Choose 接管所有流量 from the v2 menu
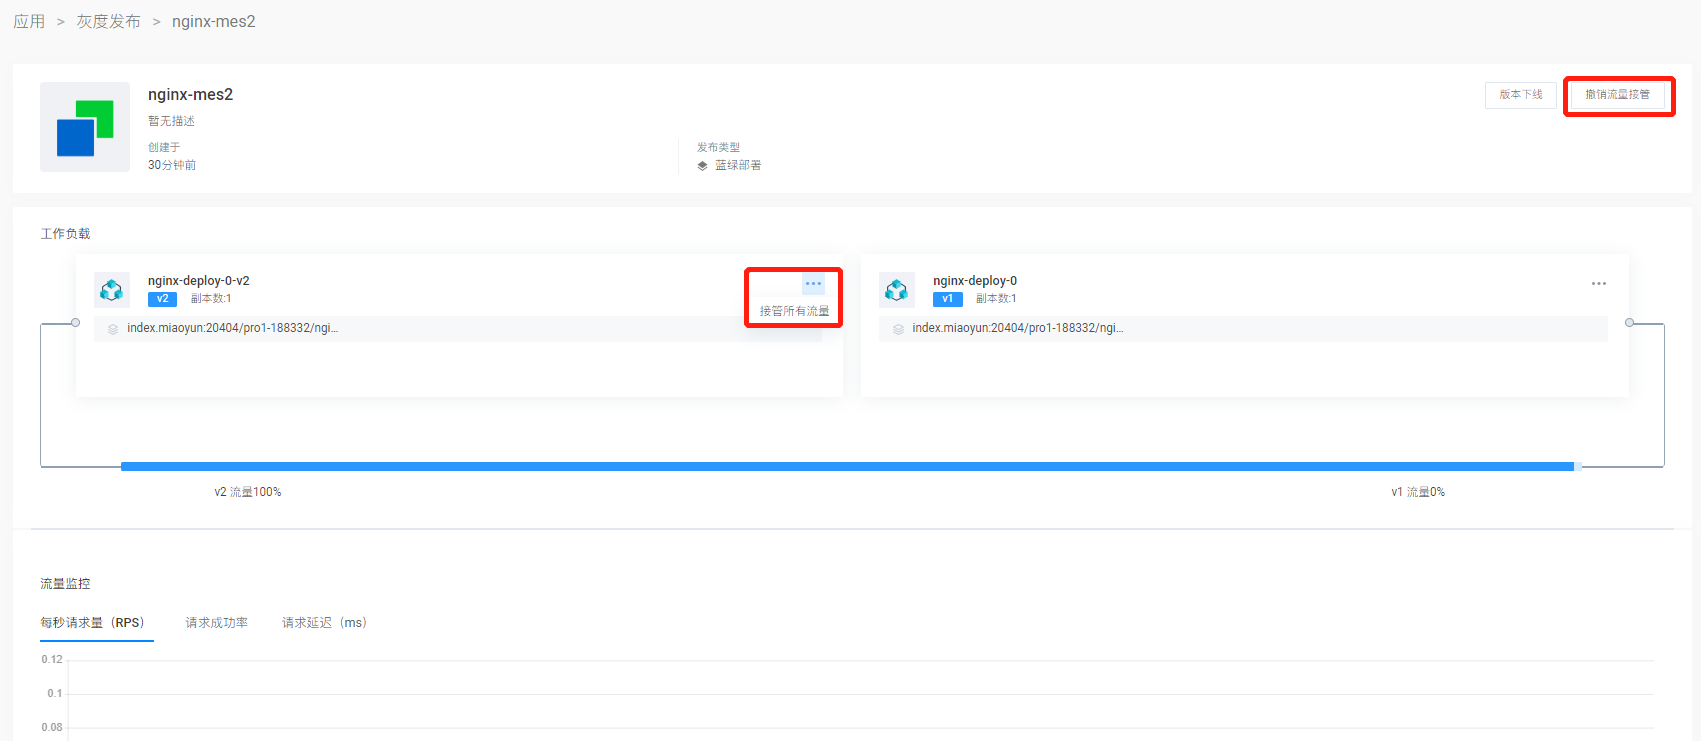This screenshot has width=1701, height=741. [x=794, y=311]
